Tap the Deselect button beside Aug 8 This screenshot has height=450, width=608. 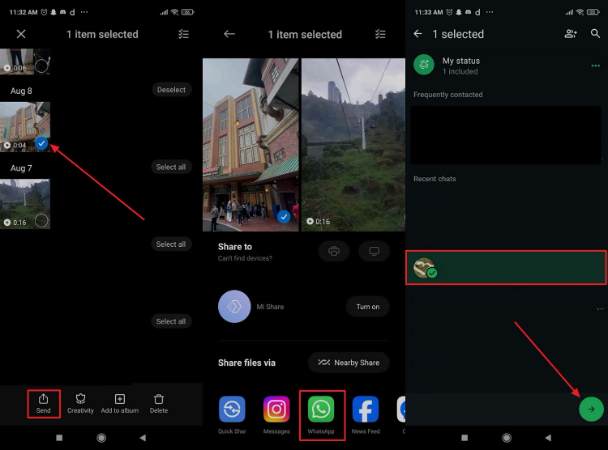click(x=171, y=90)
